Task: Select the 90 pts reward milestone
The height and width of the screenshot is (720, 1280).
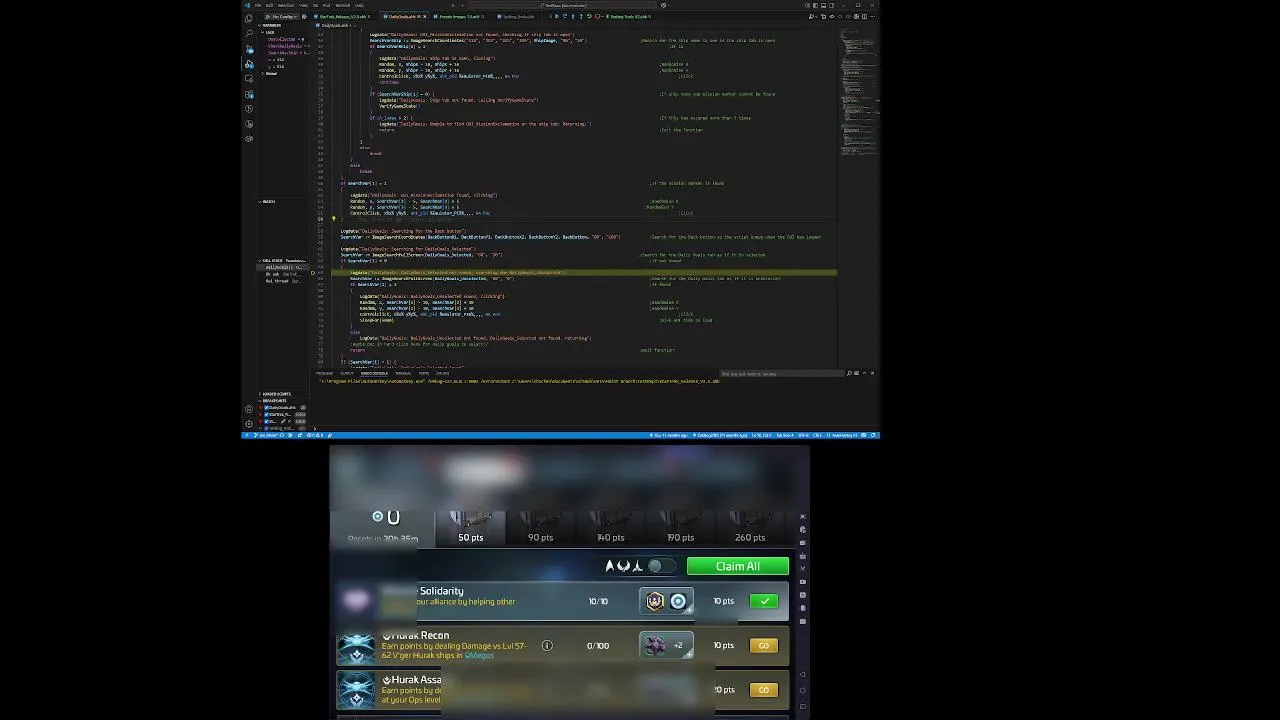Action: pos(540,528)
